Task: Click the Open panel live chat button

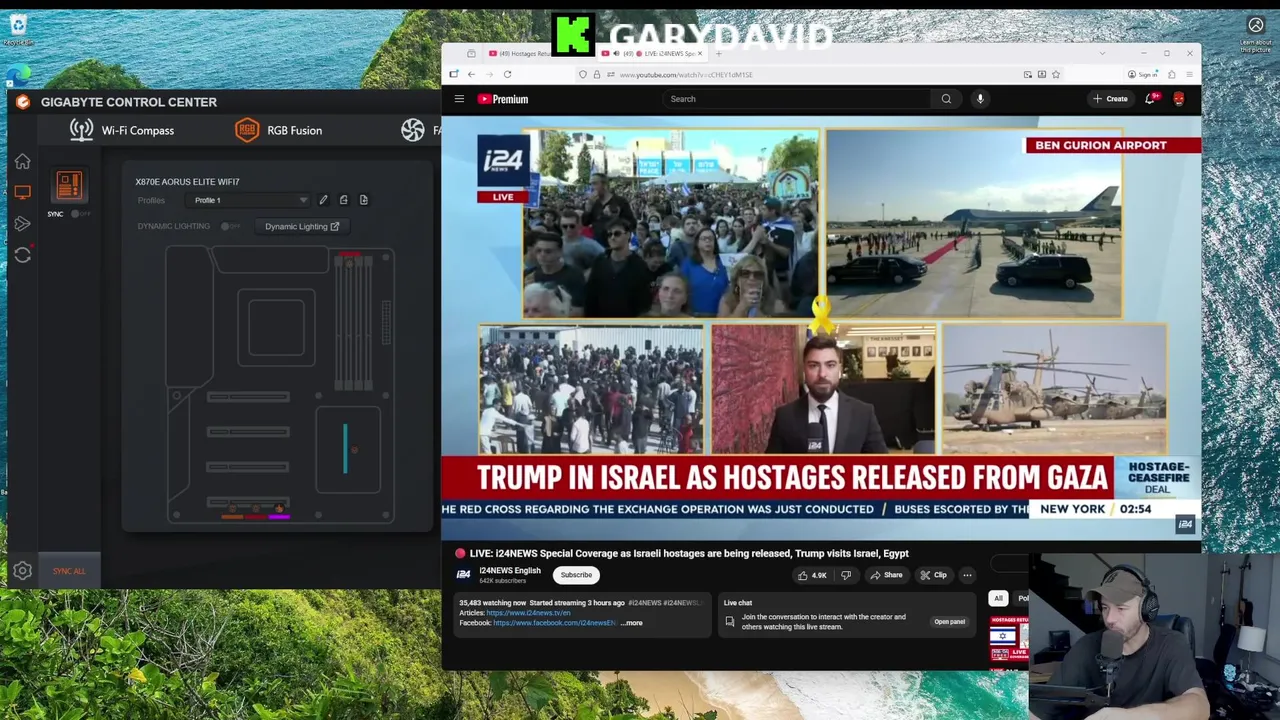Action: [949, 622]
